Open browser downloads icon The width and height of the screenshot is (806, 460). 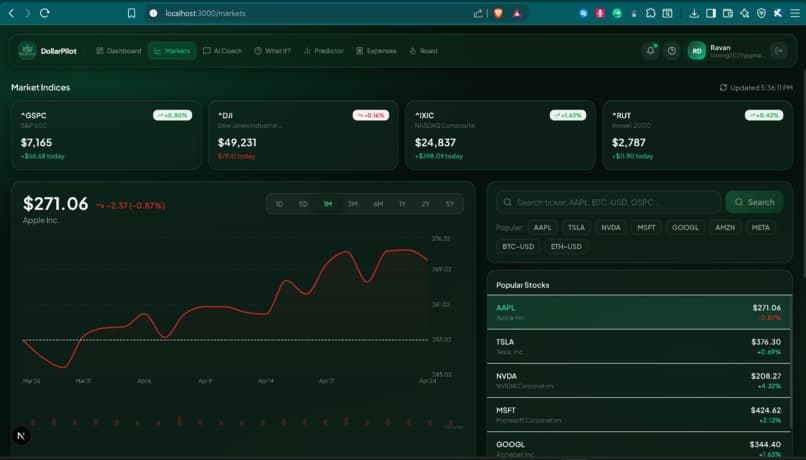coord(694,13)
